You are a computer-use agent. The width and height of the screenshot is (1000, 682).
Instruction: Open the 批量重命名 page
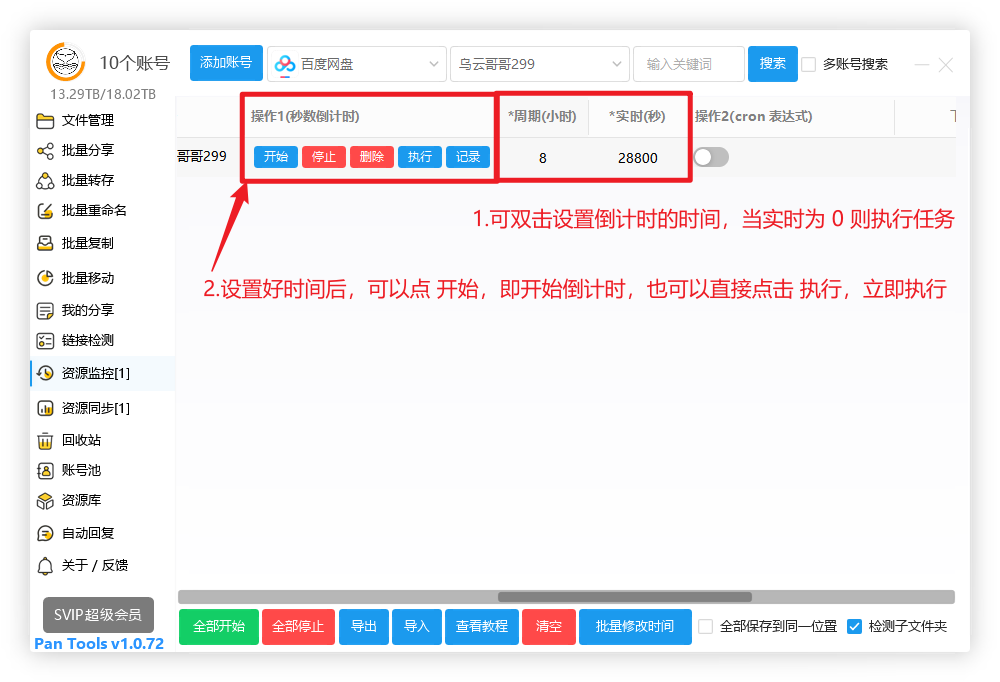pyautogui.click(x=94, y=211)
